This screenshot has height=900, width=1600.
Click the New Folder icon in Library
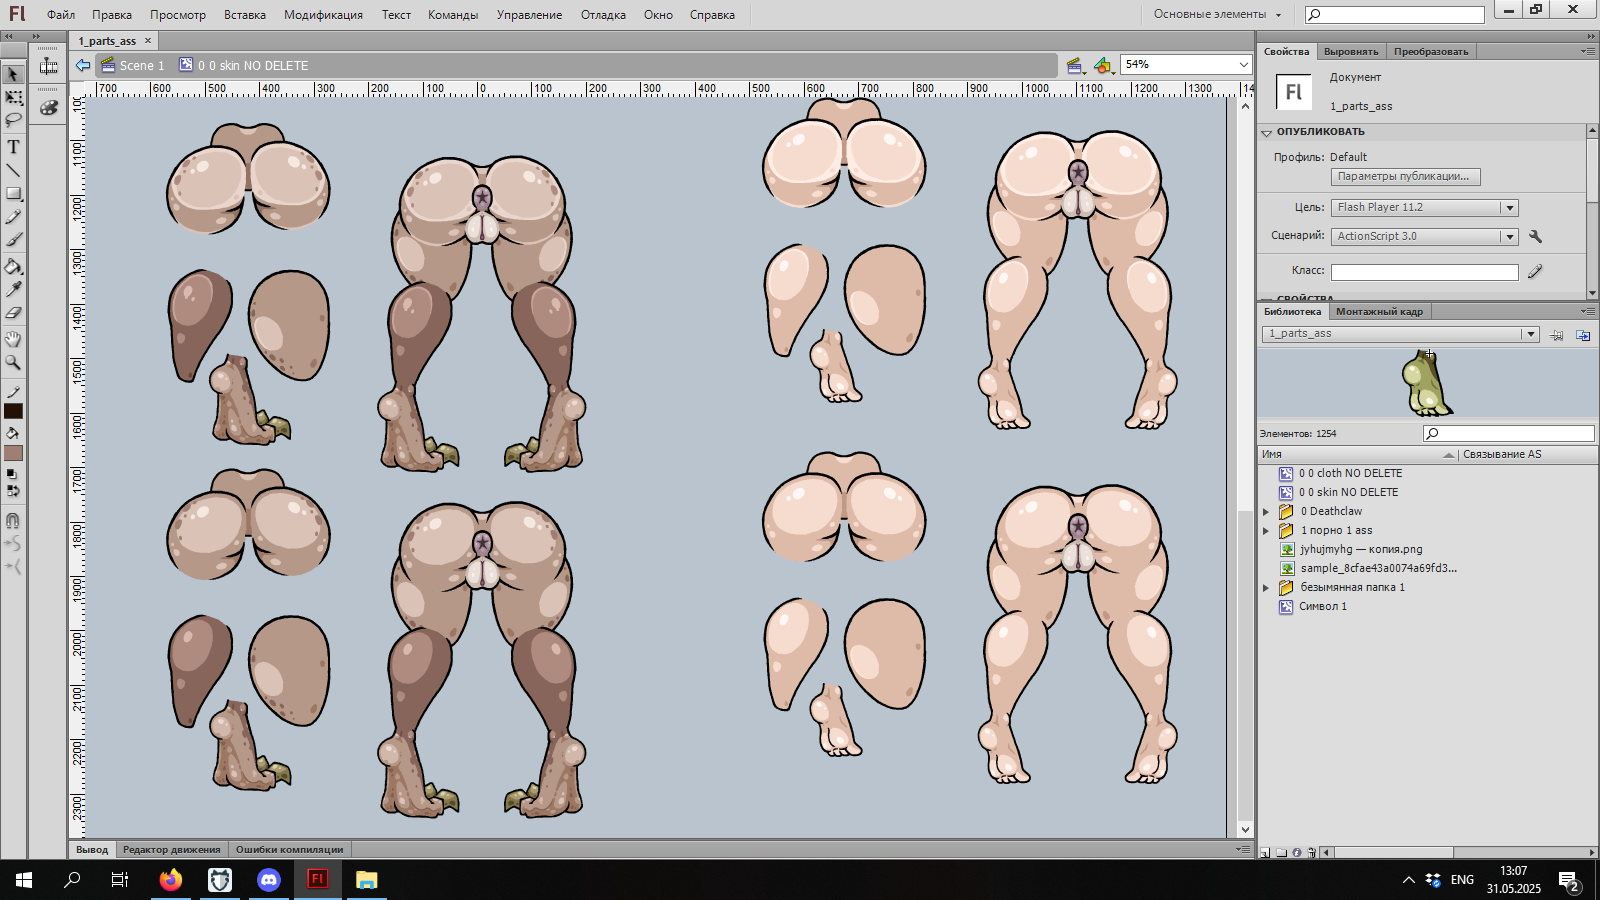point(1281,853)
